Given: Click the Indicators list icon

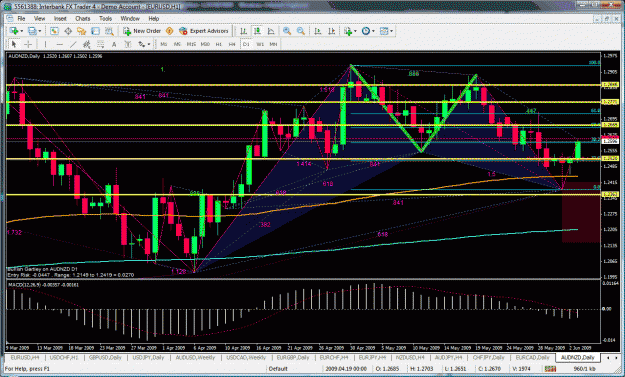Looking at the screenshot, I should click(x=348, y=31).
